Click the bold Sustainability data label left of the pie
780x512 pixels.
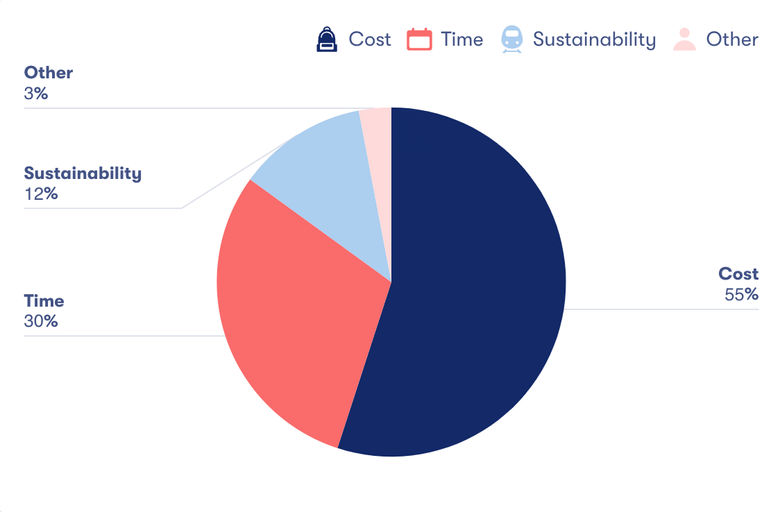(x=83, y=173)
